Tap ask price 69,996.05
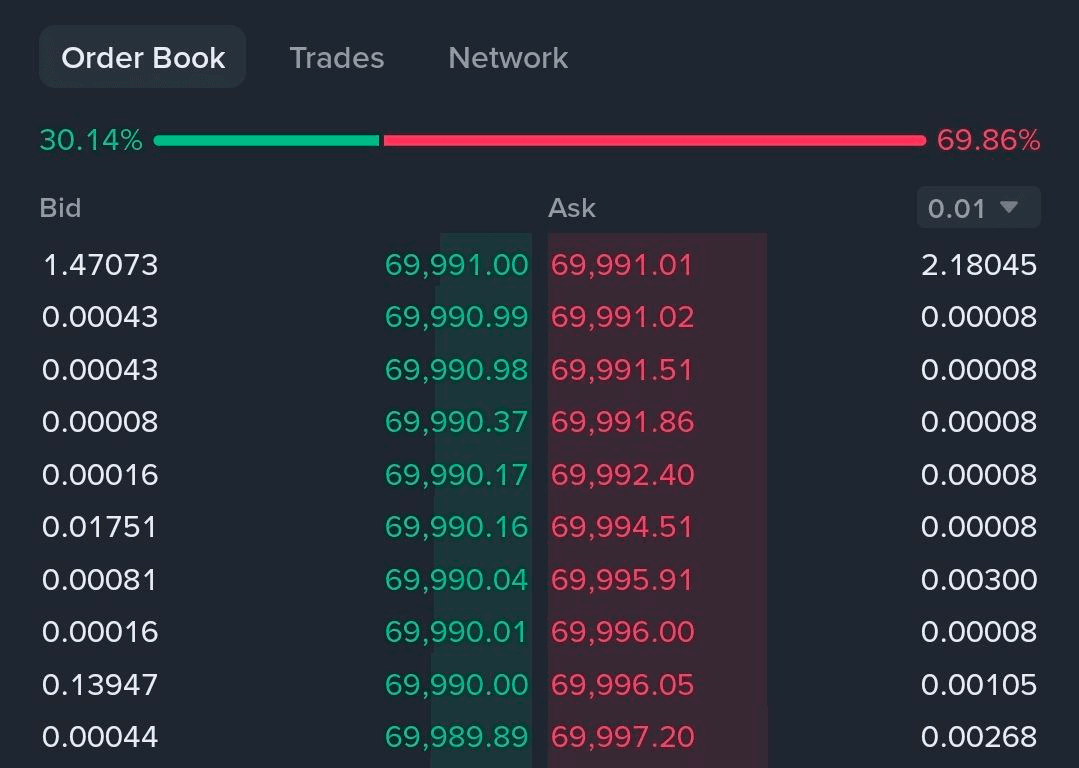1079x768 pixels. click(x=621, y=684)
